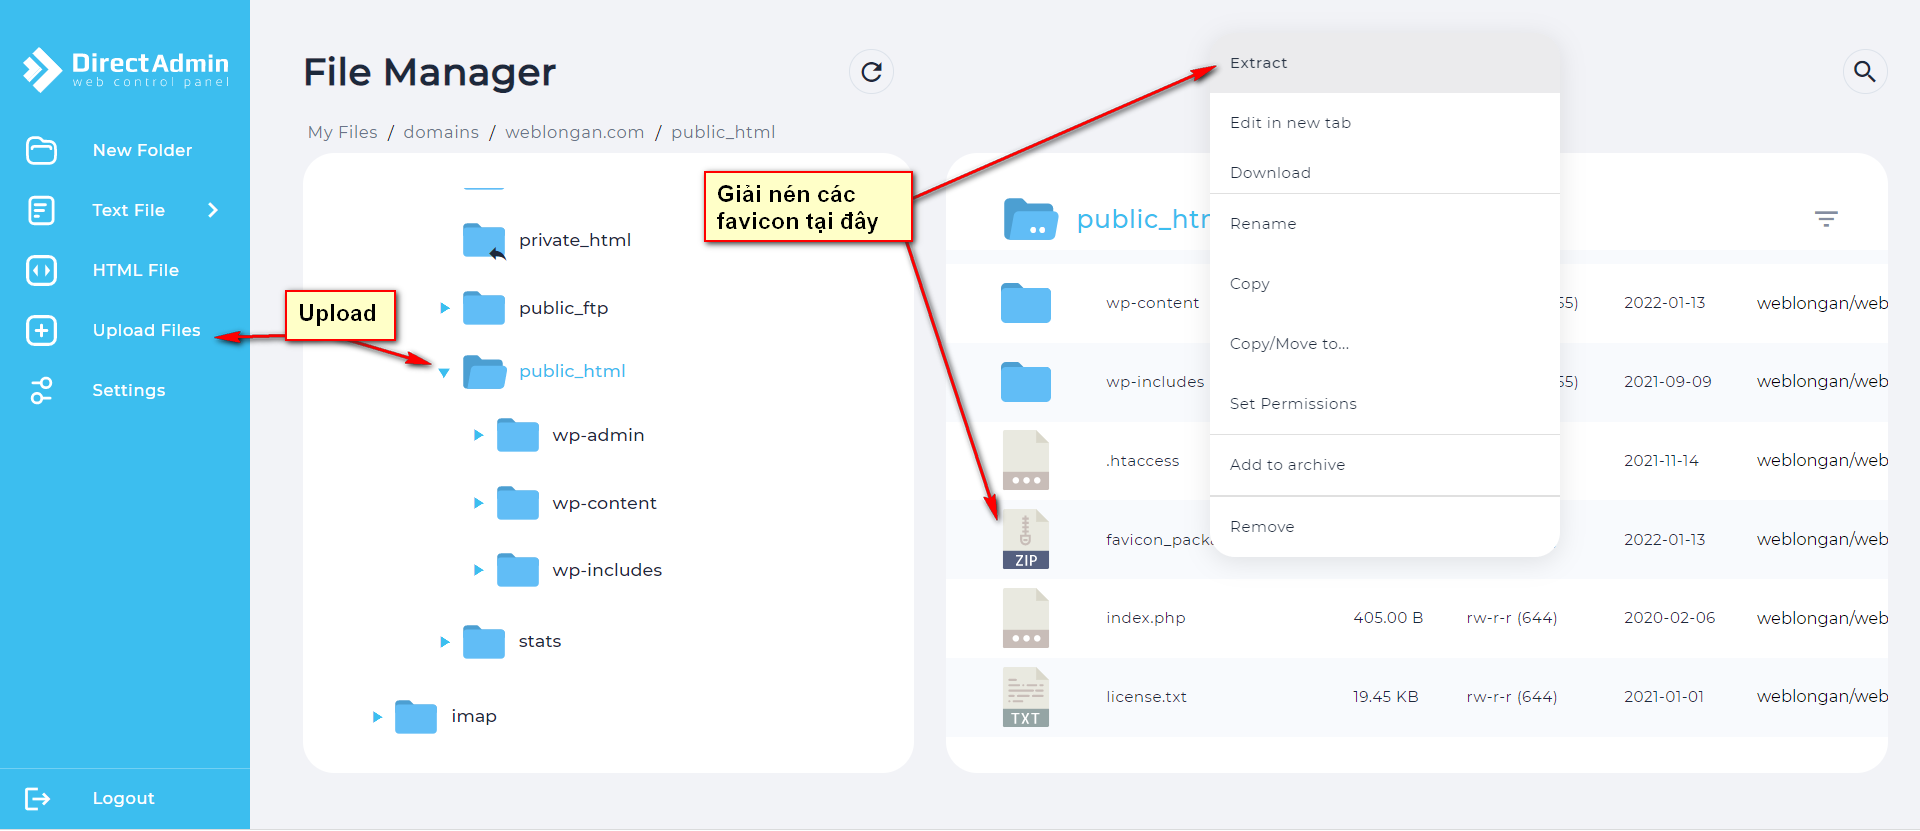
Task: Expand the wp-includes tree node
Action: (478, 570)
